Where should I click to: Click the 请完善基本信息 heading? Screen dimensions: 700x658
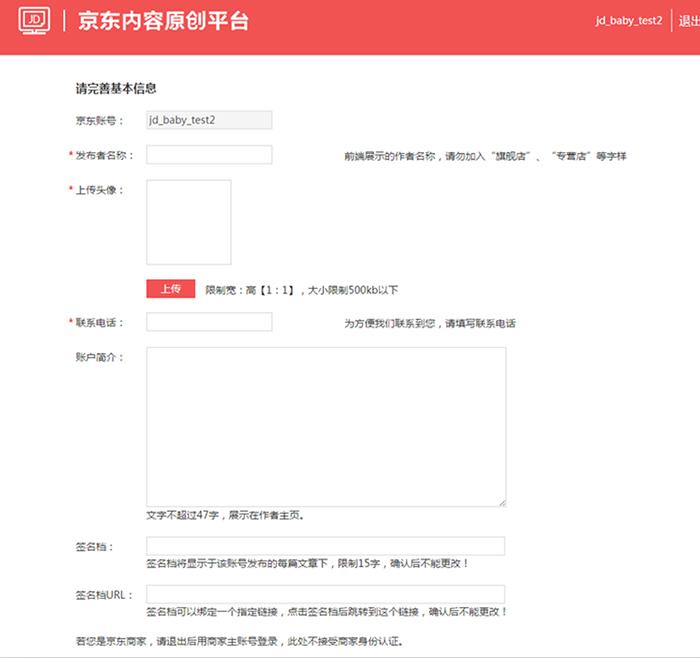click(x=116, y=88)
